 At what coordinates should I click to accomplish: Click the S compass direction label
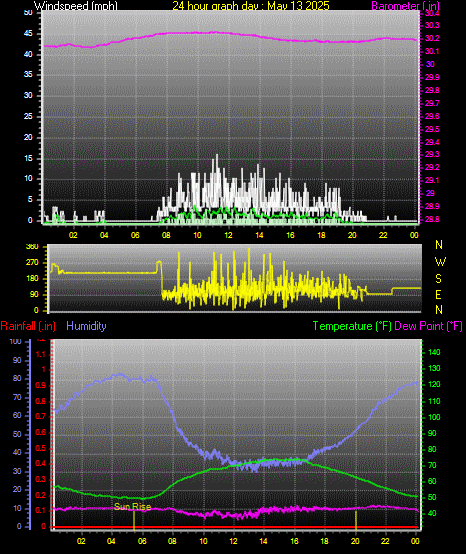click(x=438, y=278)
